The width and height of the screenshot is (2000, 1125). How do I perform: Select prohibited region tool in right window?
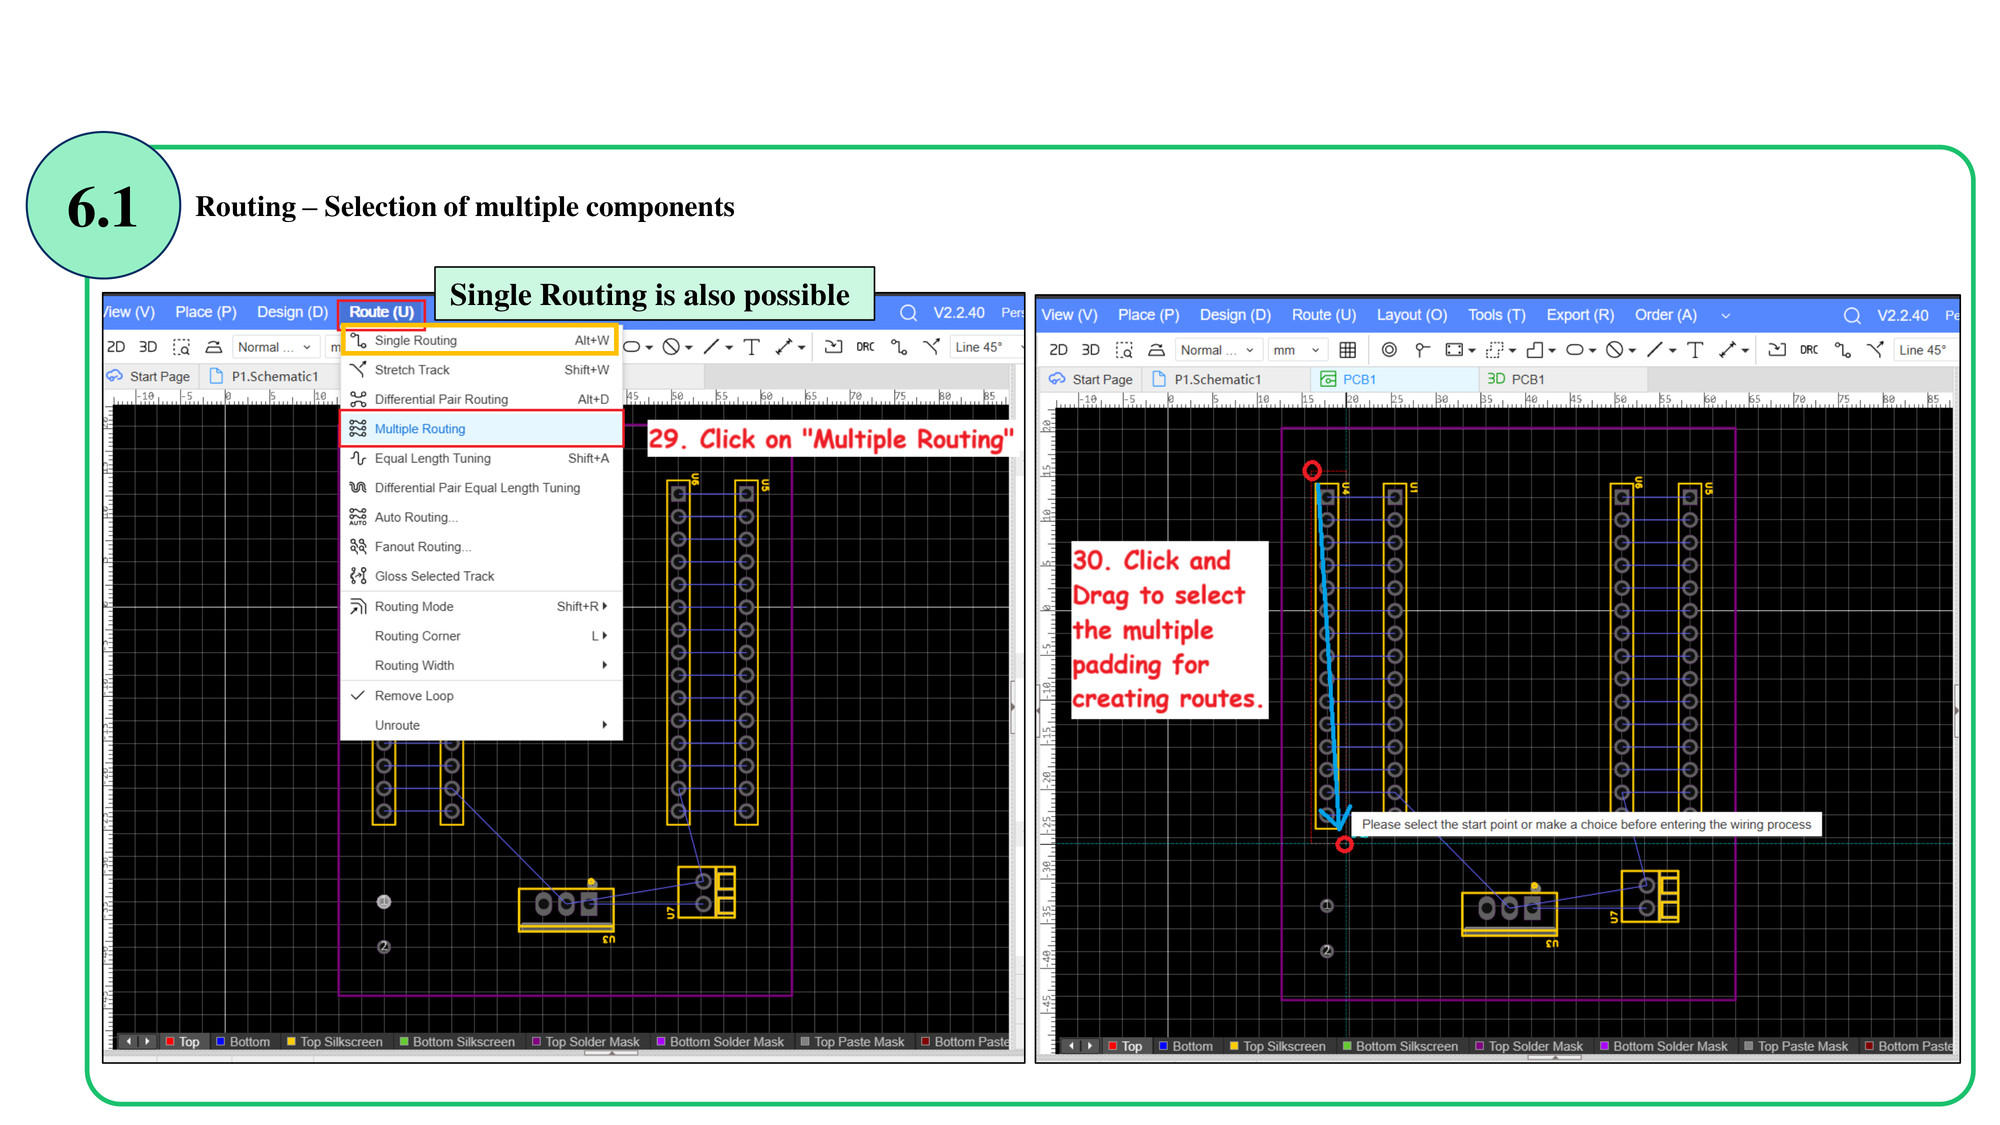pos(1614,350)
